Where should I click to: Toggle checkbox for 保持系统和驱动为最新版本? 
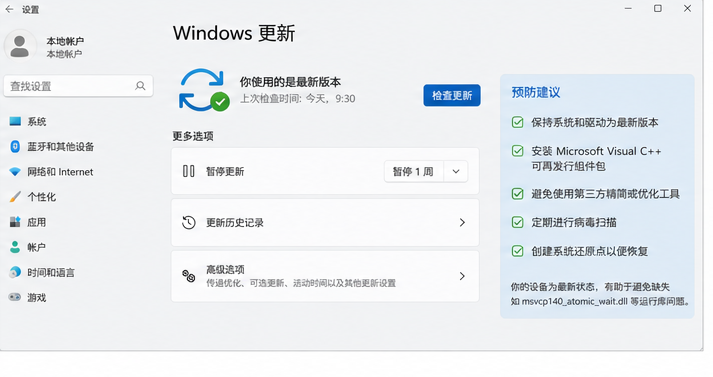pos(517,122)
